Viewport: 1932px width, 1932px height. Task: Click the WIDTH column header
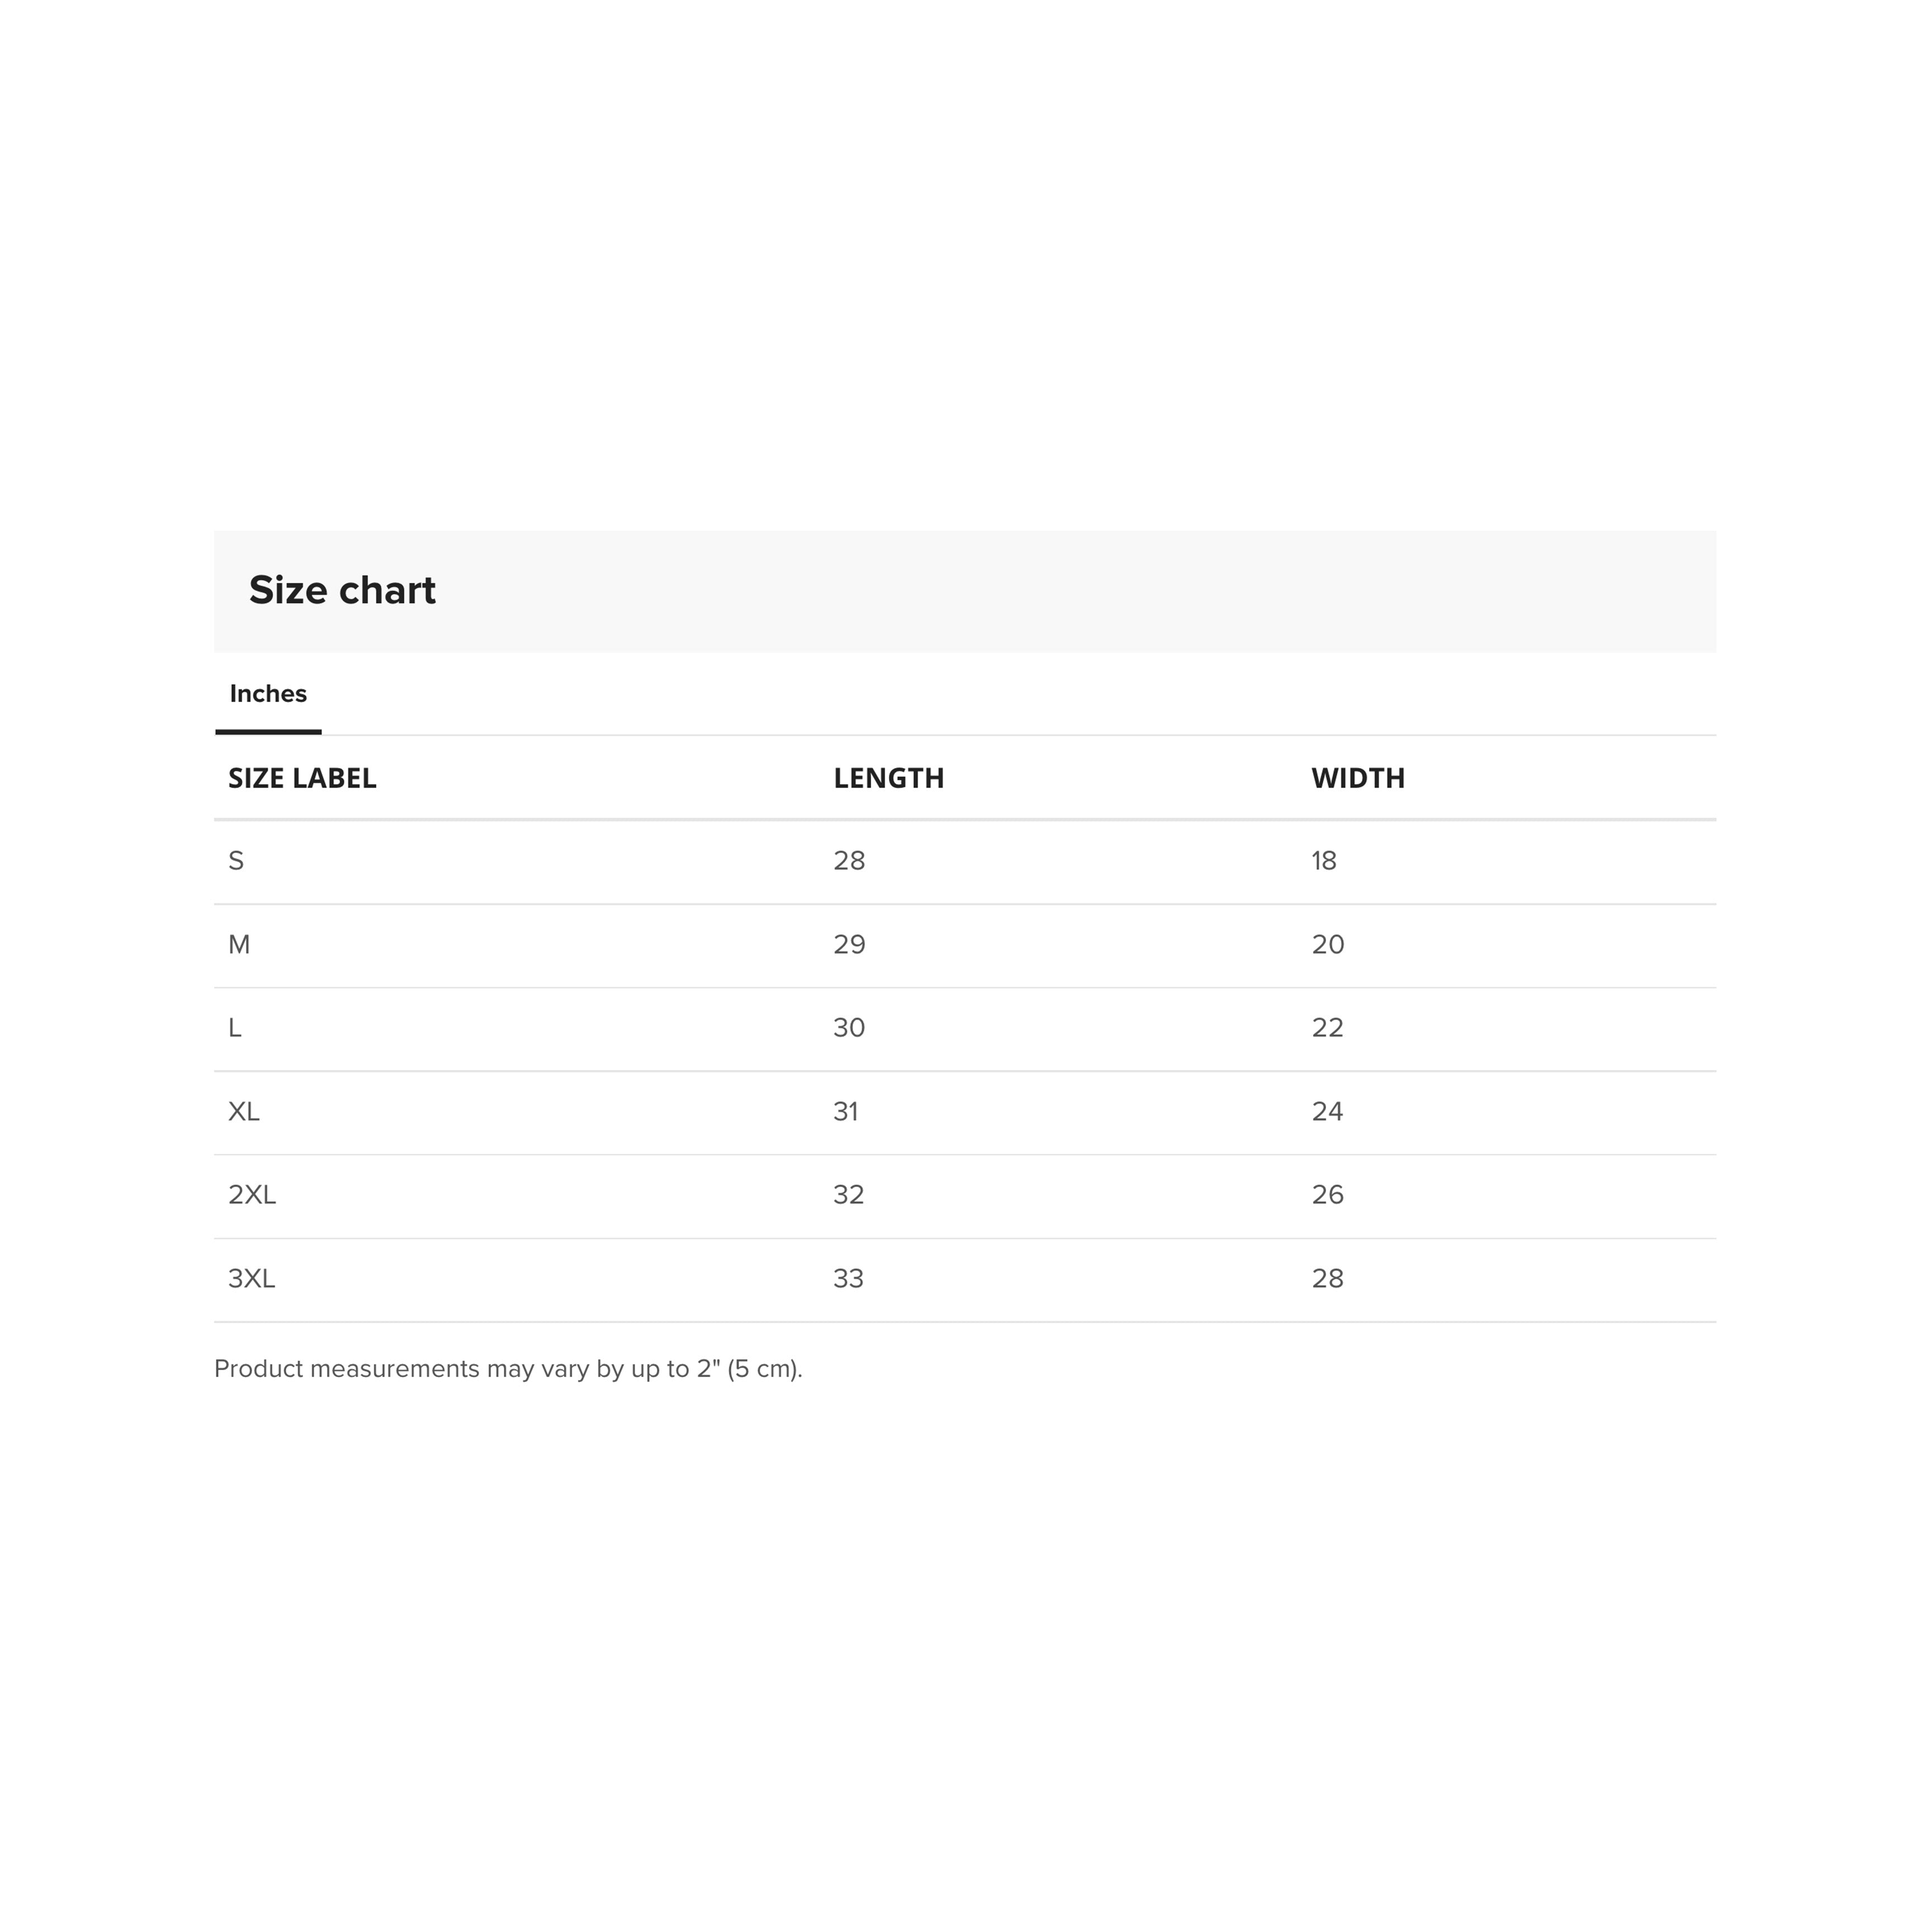[1357, 778]
